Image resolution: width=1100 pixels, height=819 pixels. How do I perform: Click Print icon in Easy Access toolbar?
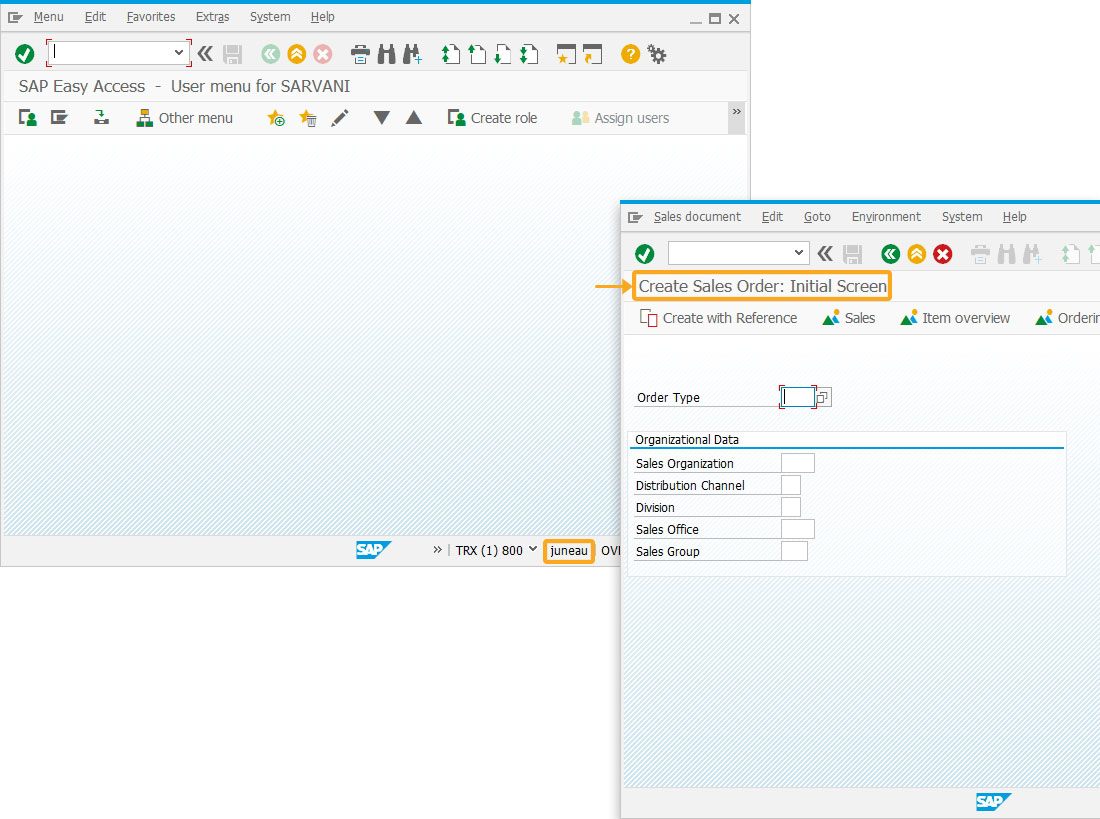coord(360,54)
